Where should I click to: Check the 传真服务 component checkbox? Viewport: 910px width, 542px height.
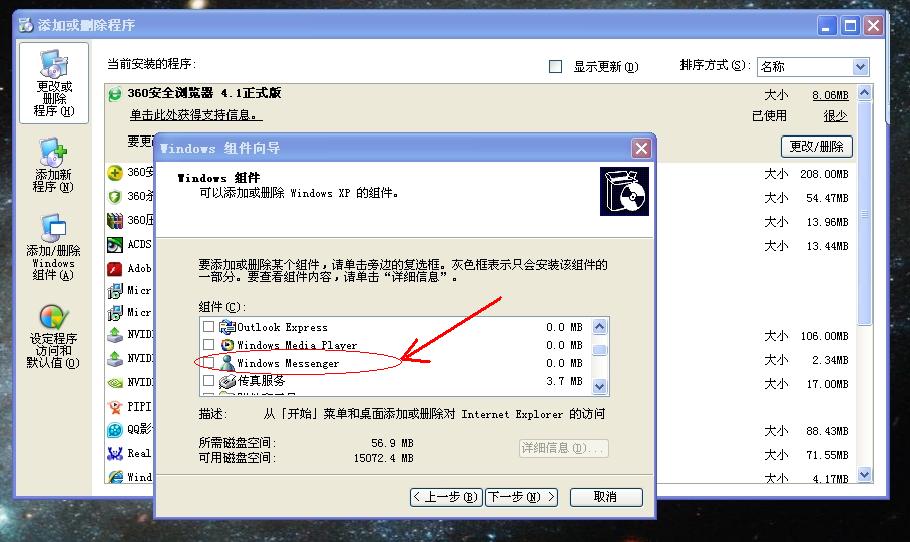click(208, 381)
